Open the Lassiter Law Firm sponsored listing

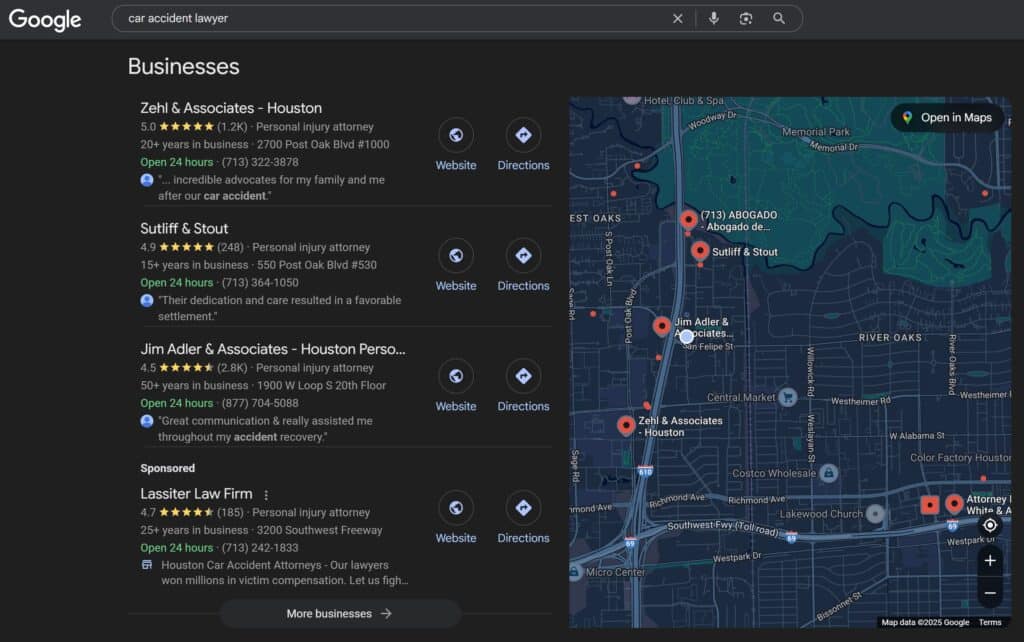[196, 494]
